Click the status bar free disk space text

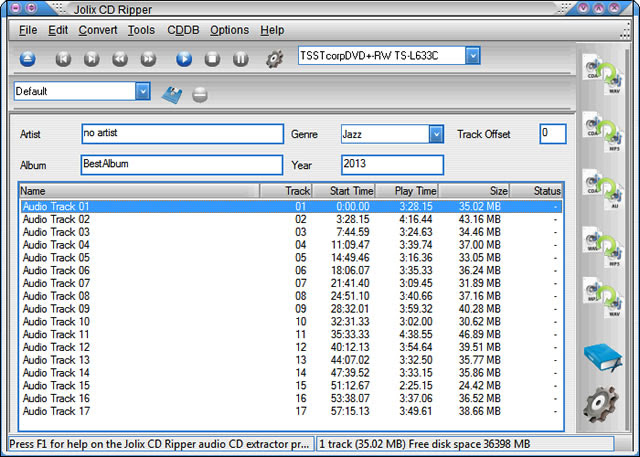(x=469, y=444)
